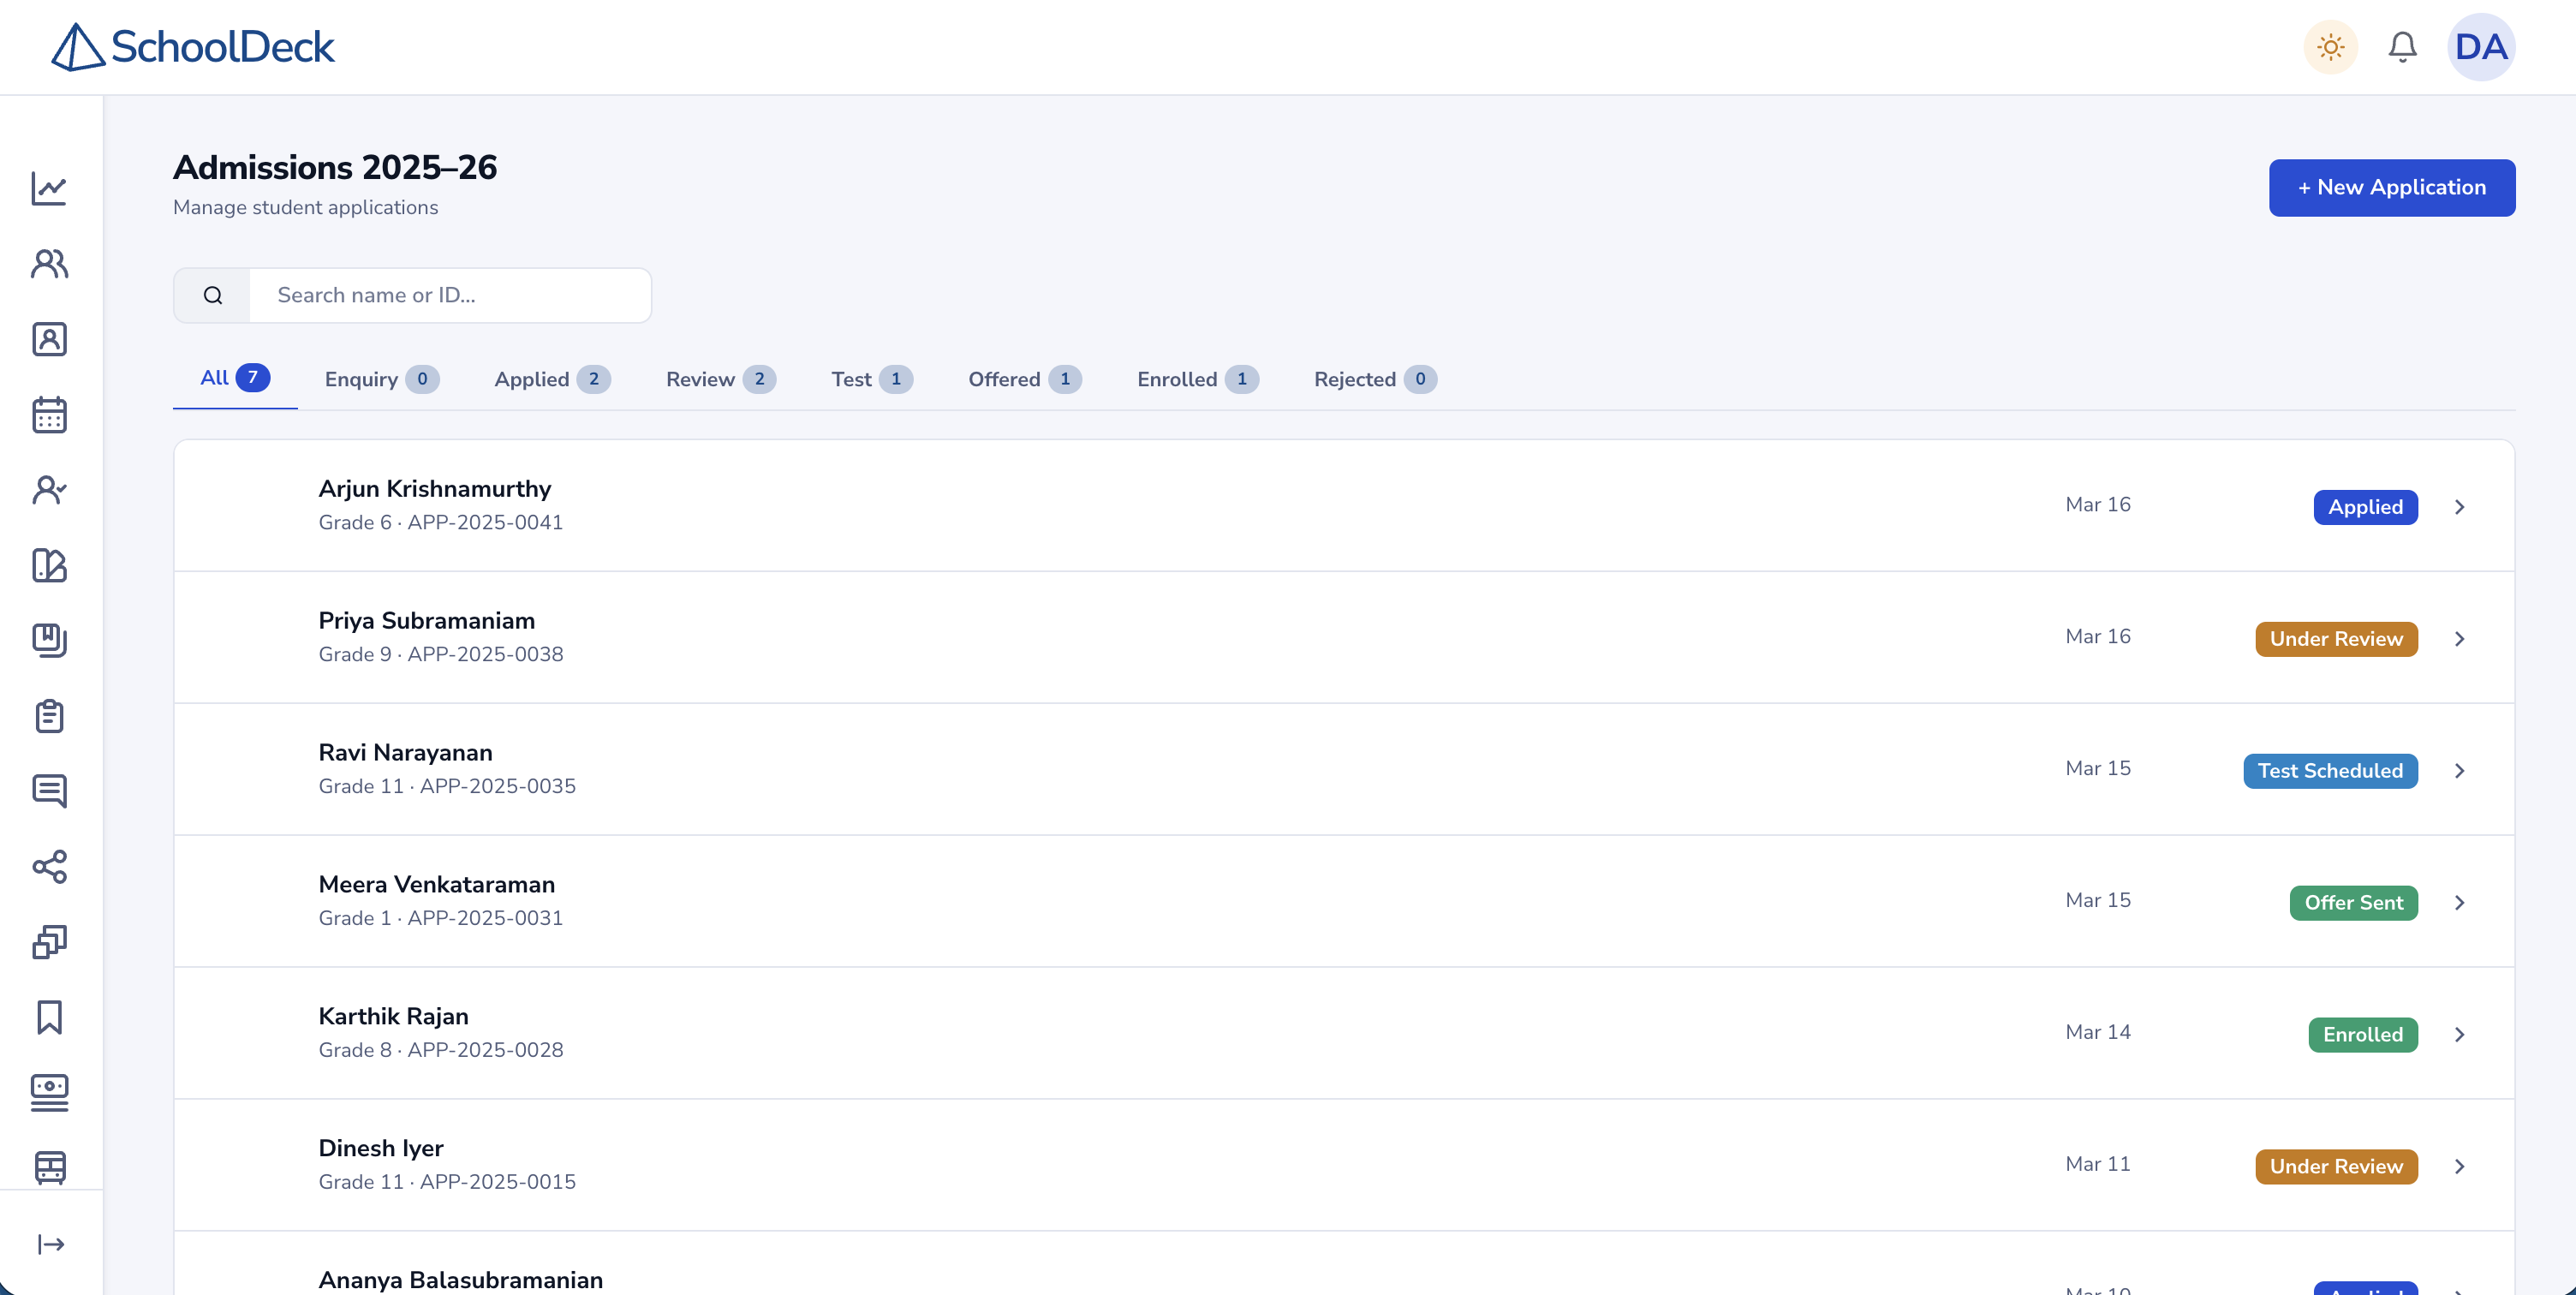Open the DA user avatar menu

click(x=2480, y=47)
